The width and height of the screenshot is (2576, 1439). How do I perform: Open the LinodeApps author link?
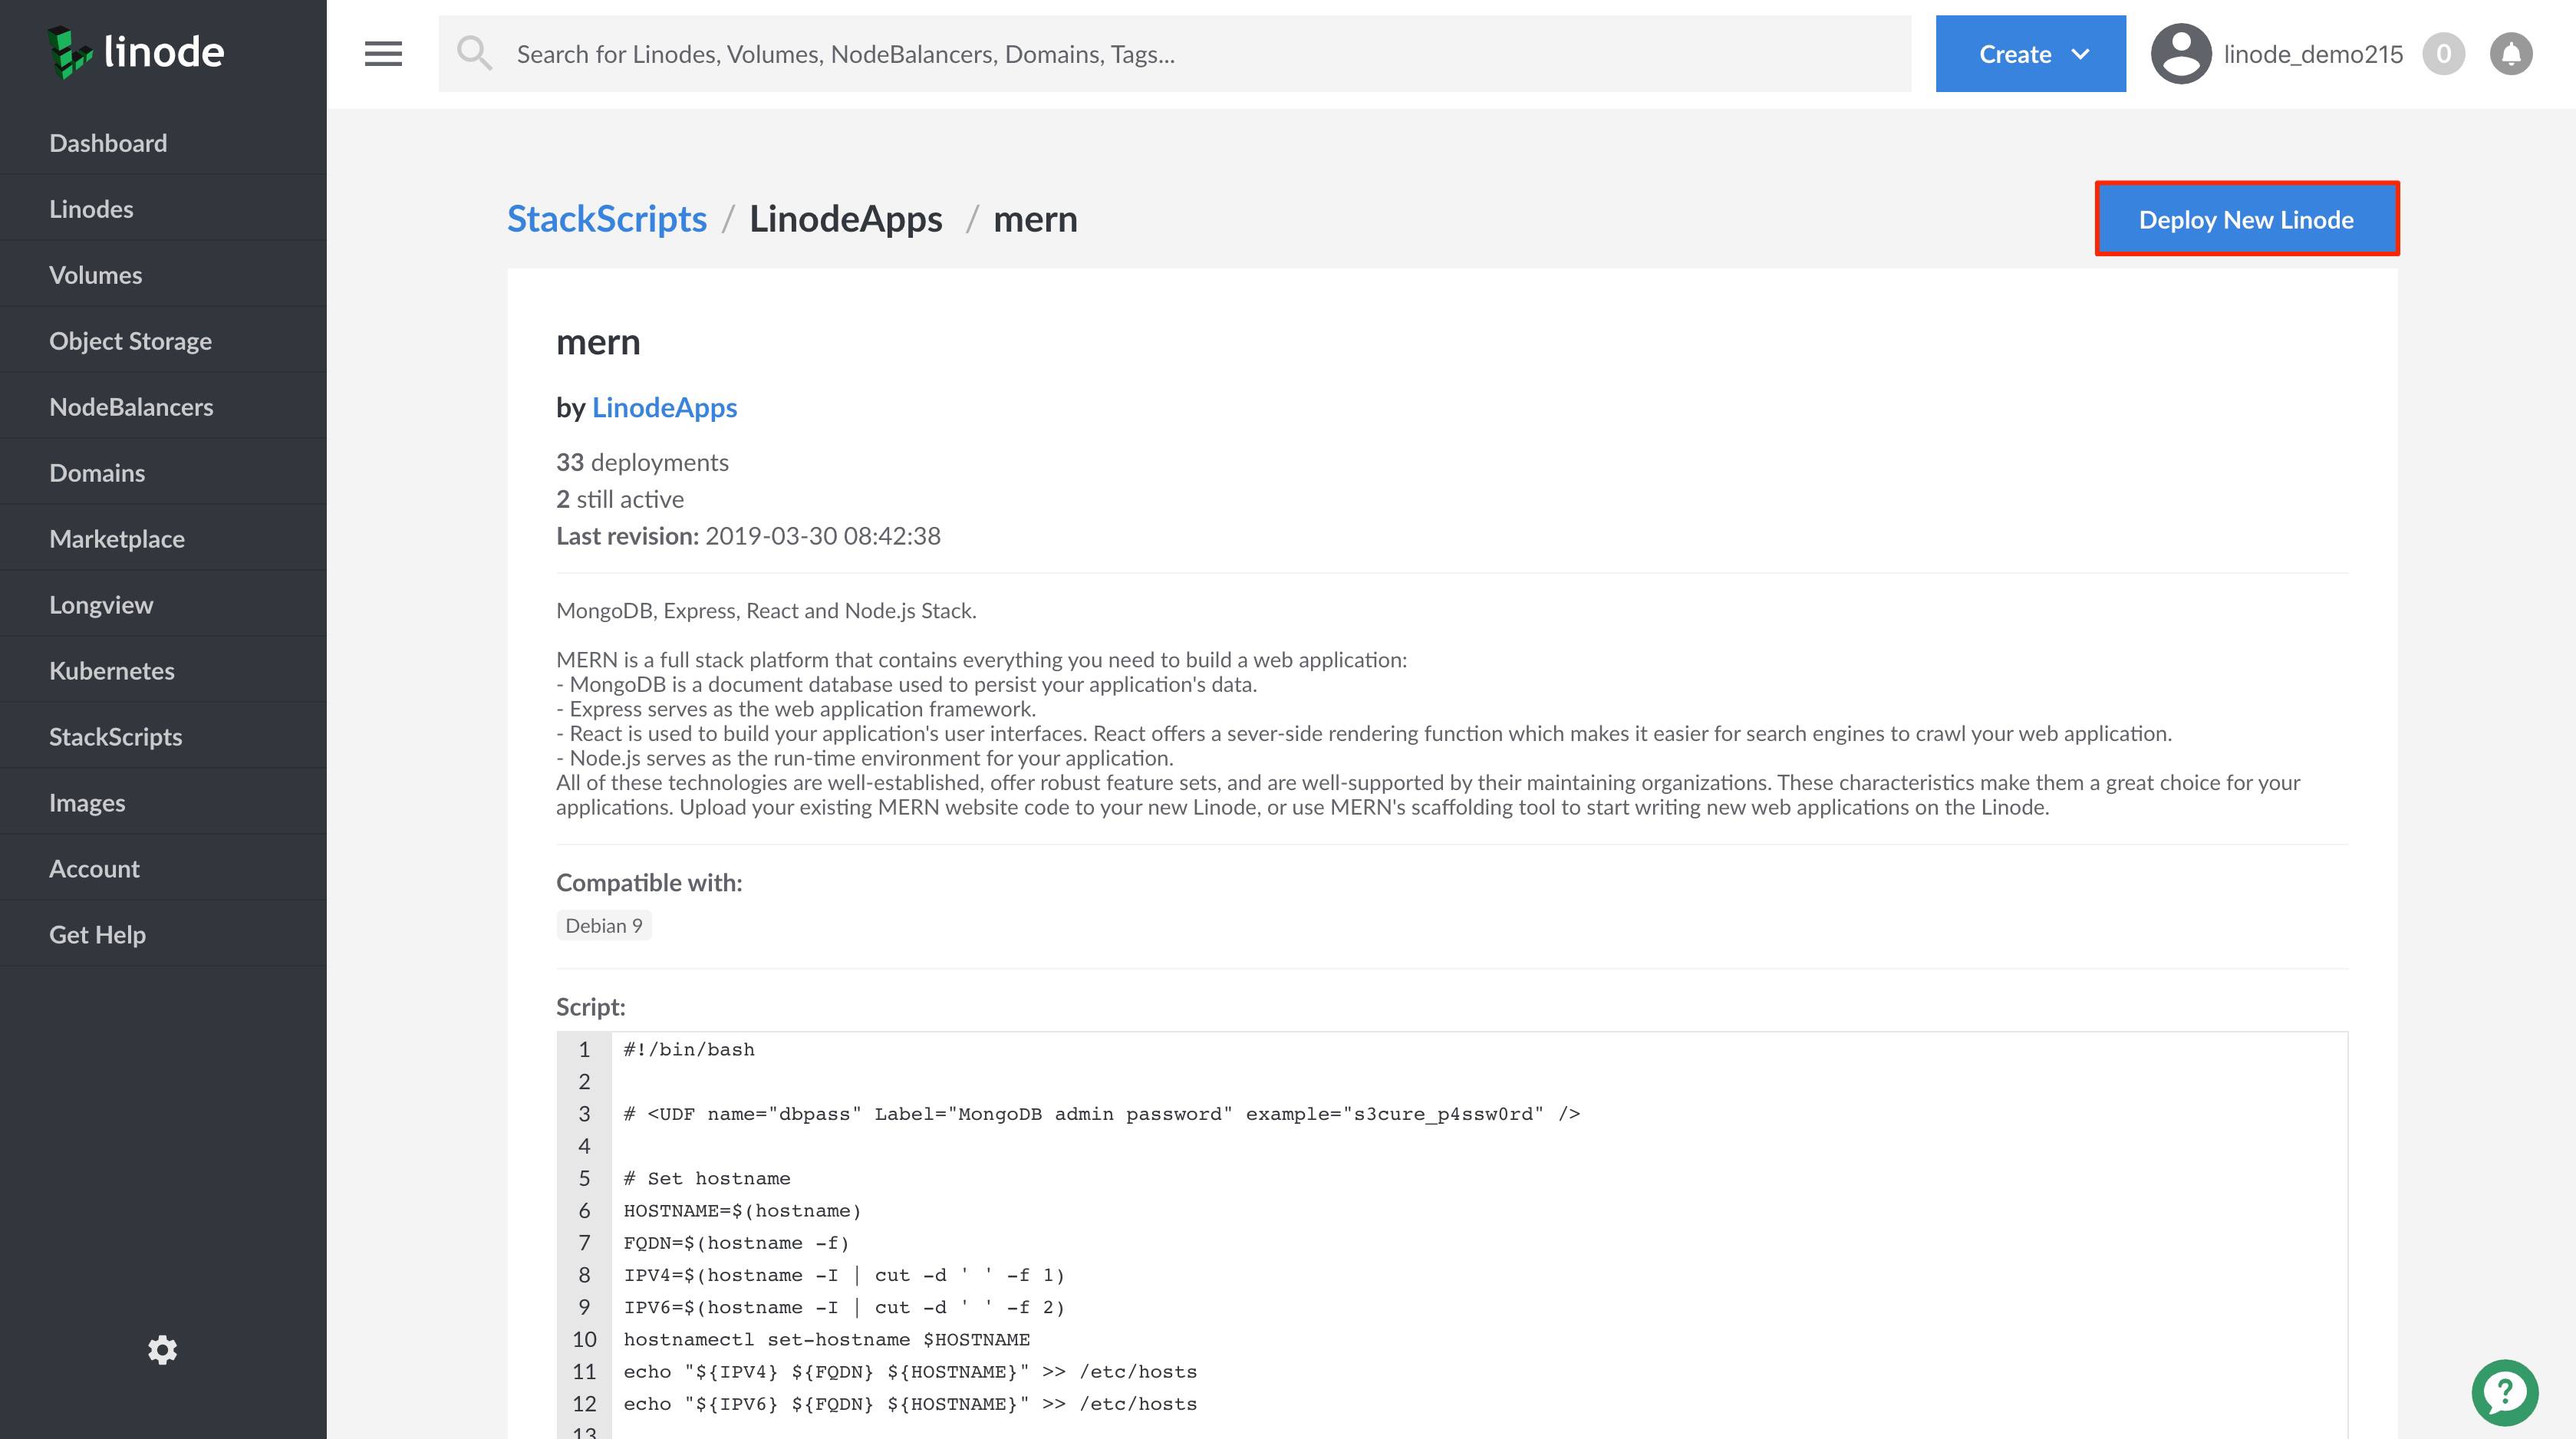point(665,407)
